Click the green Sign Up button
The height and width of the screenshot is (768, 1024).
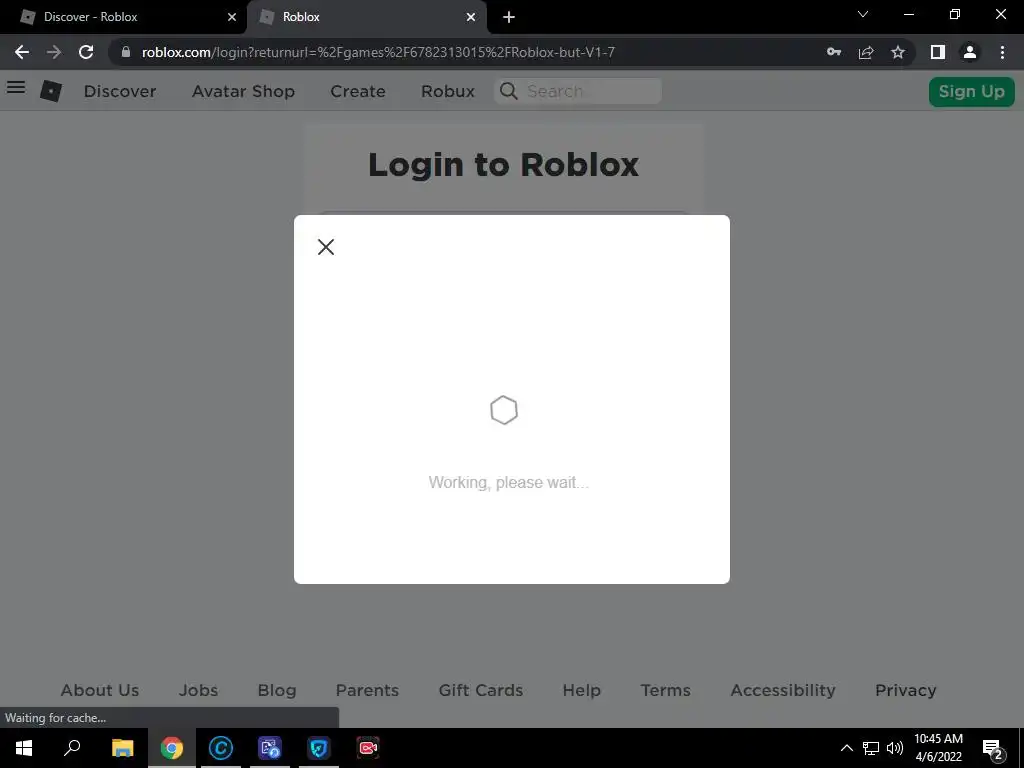[x=972, y=91]
